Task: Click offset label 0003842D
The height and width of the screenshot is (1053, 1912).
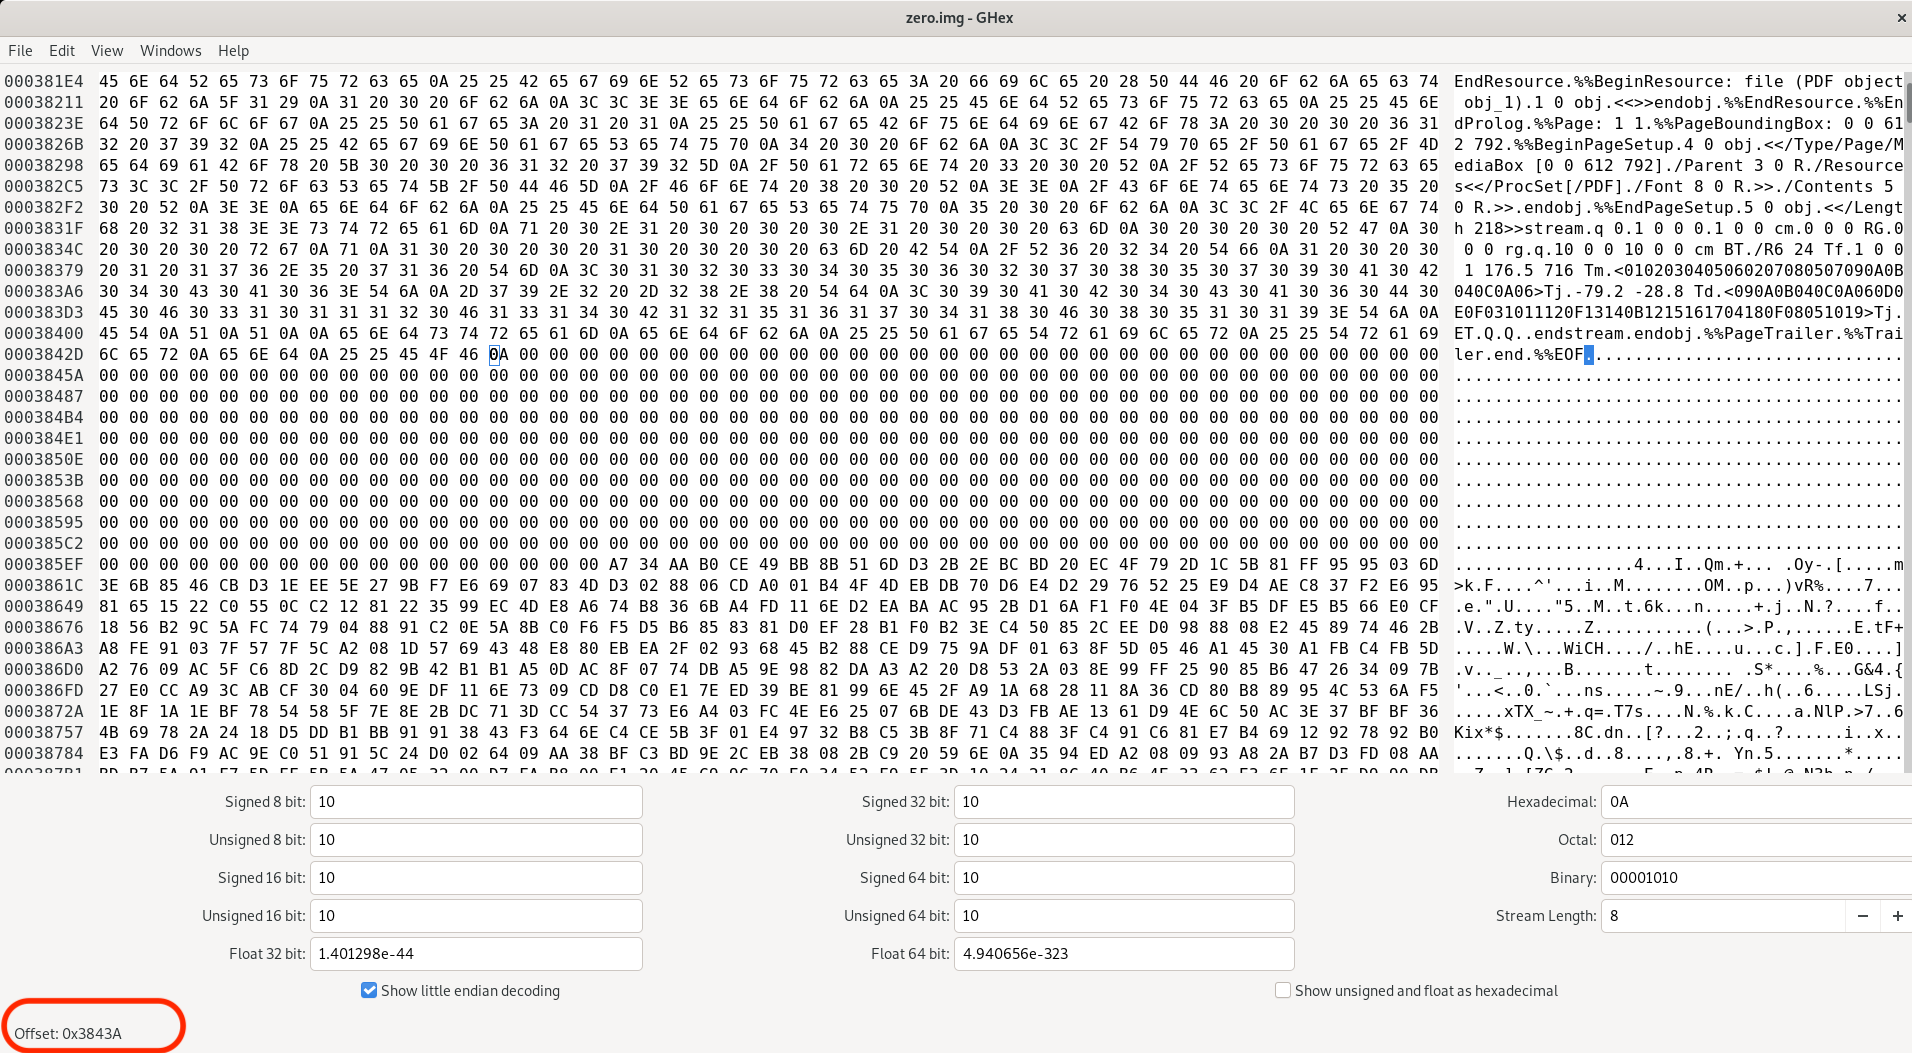Action: (x=44, y=355)
